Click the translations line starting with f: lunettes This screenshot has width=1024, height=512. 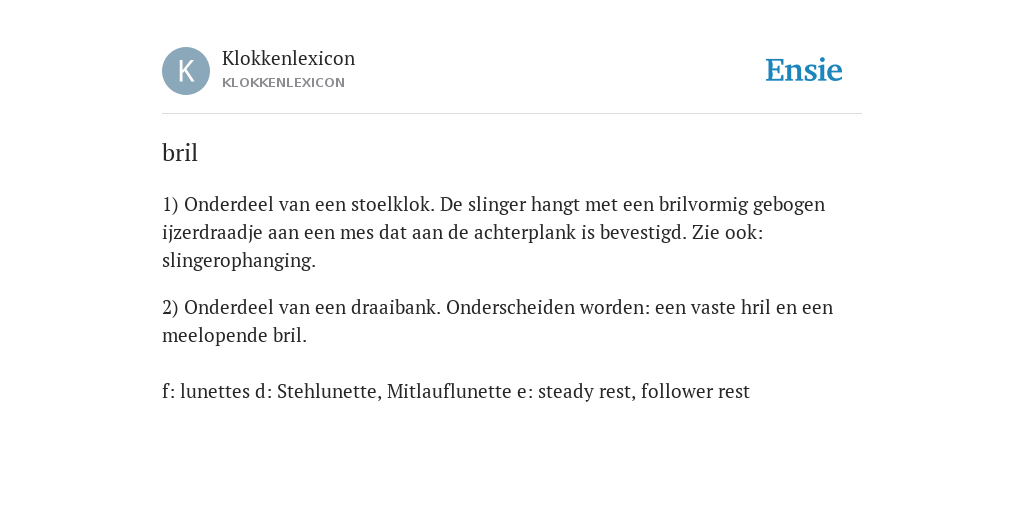[456, 391]
